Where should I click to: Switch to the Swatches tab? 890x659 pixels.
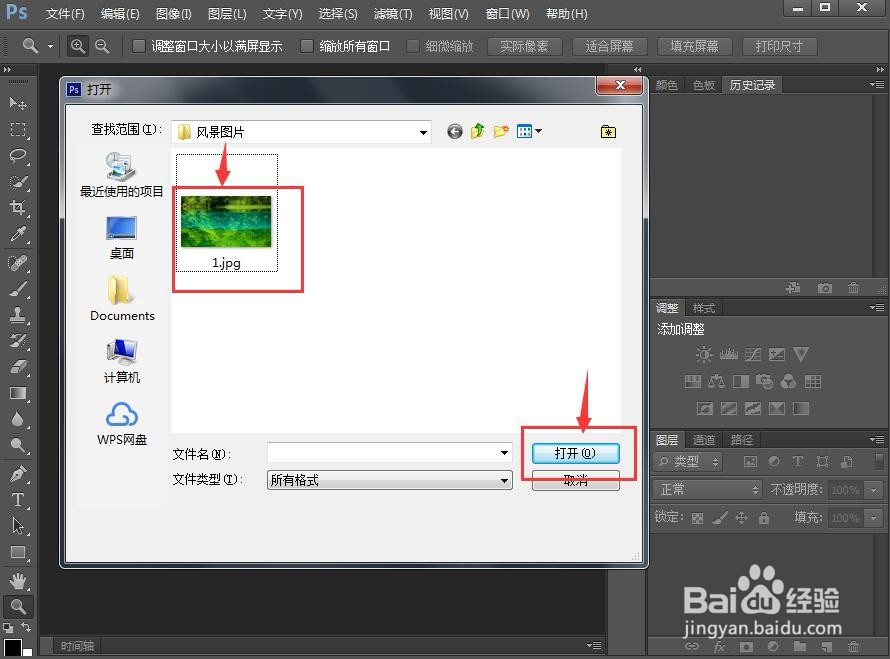coord(703,85)
